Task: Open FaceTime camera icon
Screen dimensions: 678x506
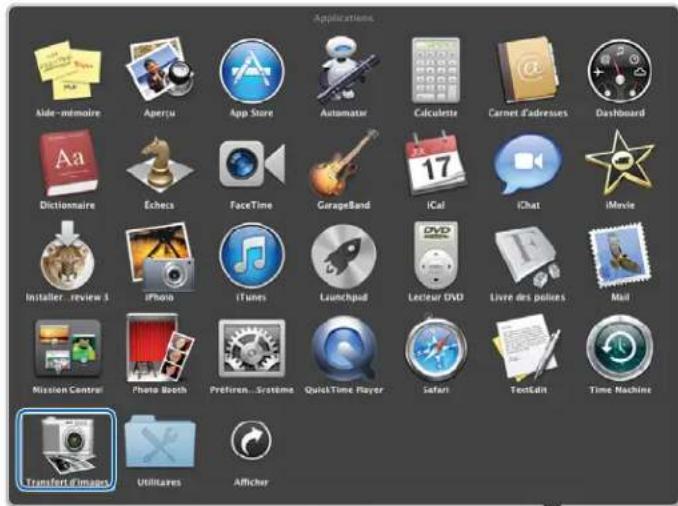Action: click(252, 164)
